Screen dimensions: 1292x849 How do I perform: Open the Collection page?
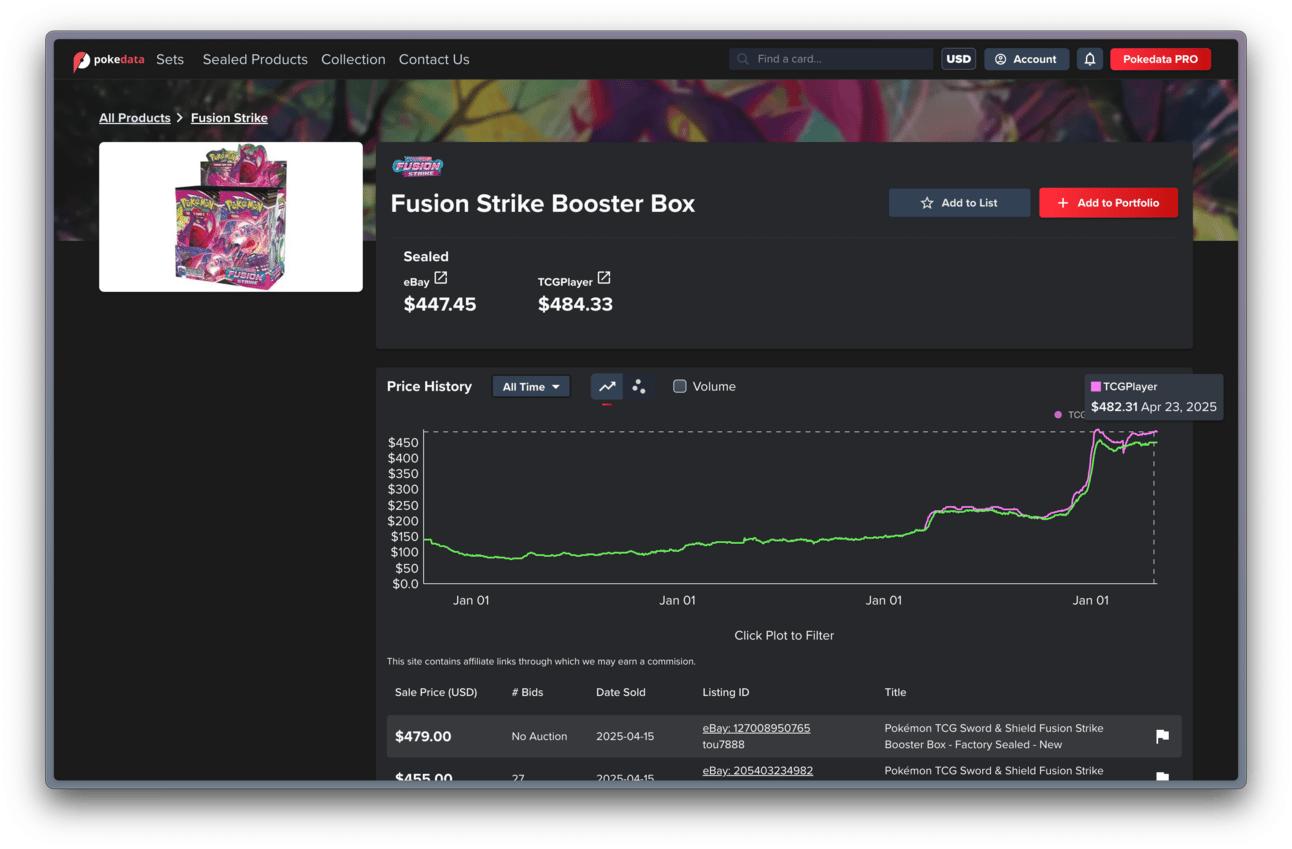click(x=353, y=60)
